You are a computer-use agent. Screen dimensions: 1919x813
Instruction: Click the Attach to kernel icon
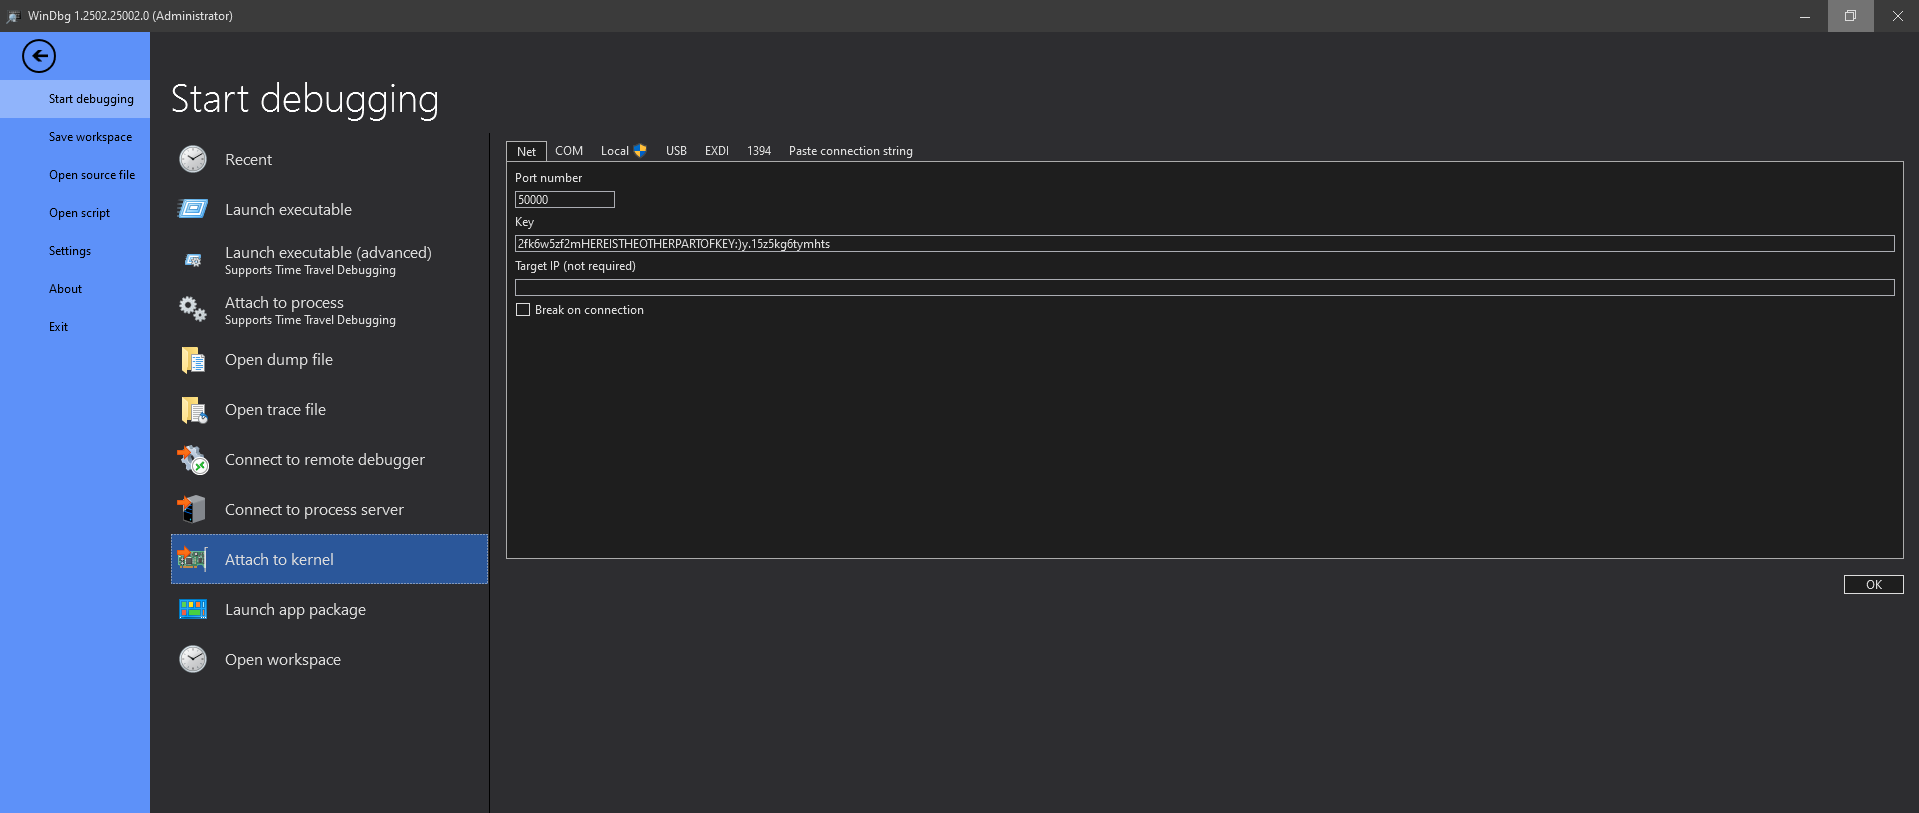[192, 559]
